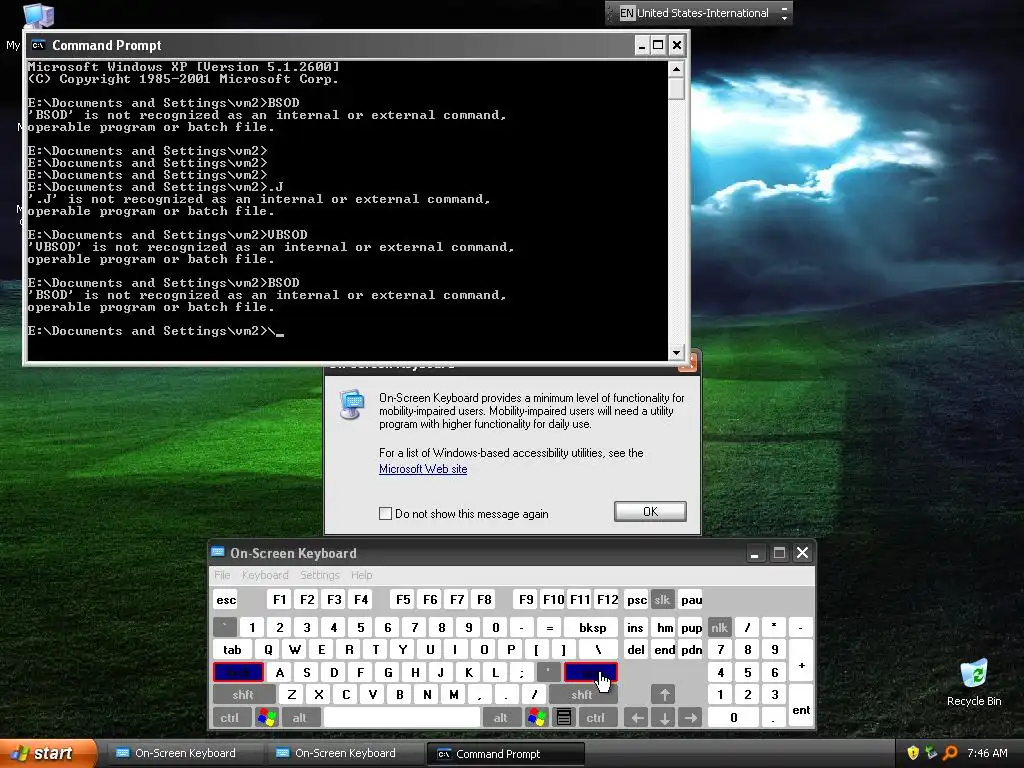The width and height of the screenshot is (1024, 768).
Task: Click the pdn page down key
Action: [691, 650]
